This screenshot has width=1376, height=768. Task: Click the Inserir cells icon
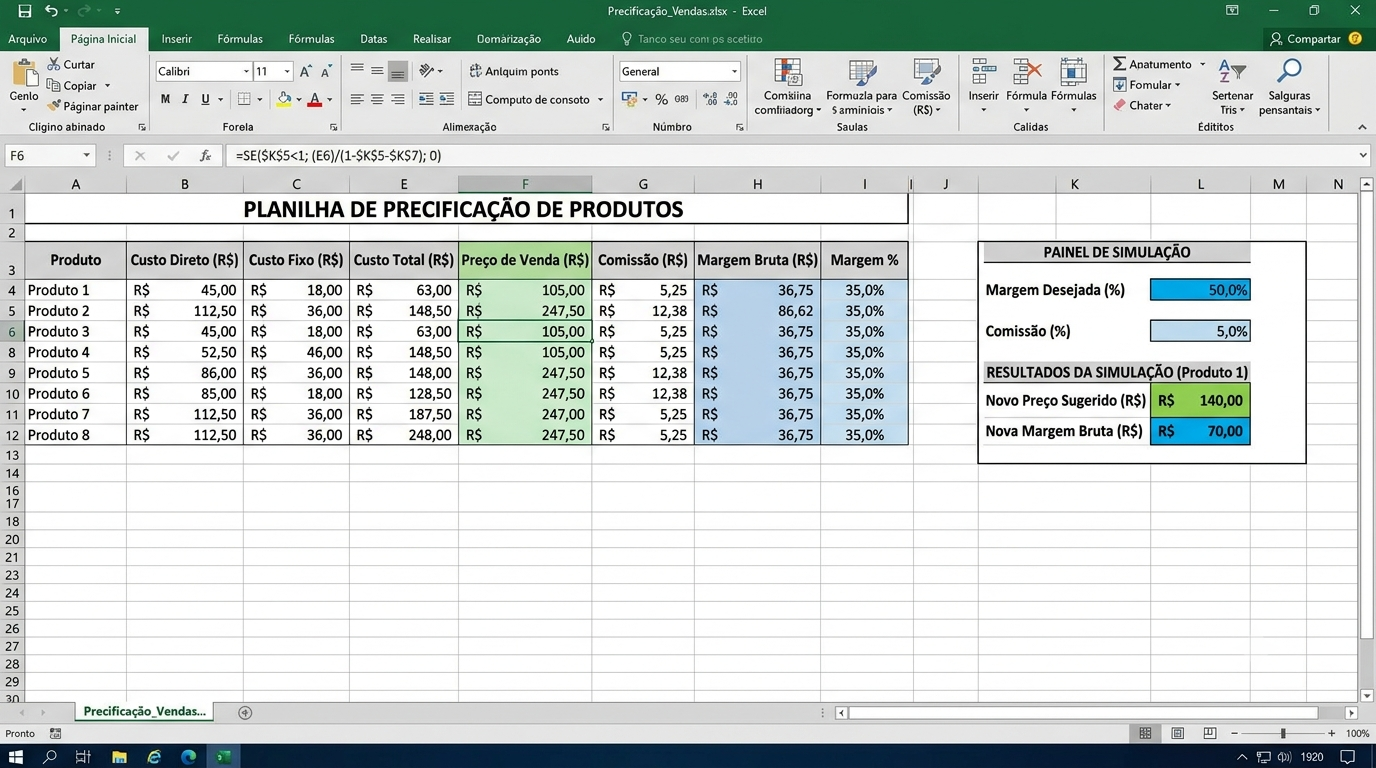983,72
